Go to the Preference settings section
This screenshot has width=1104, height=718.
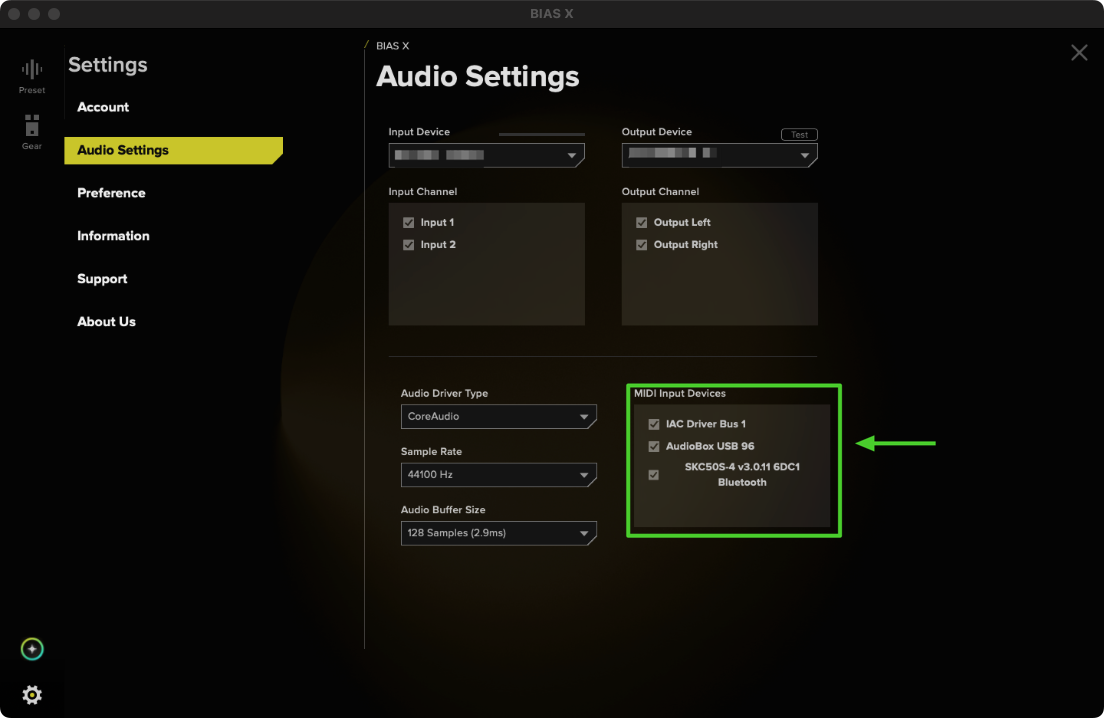(111, 193)
